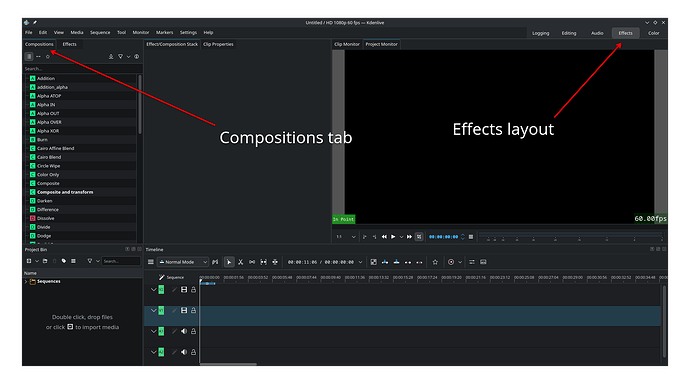This screenshot has height=392, width=690.
Task: Activate the Selection arrow tool
Action: click(229, 262)
